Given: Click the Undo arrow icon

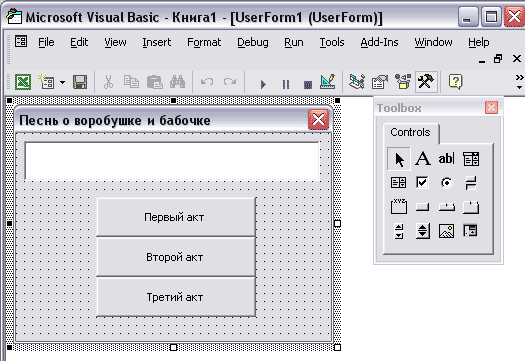Looking at the screenshot, I should tap(207, 82).
